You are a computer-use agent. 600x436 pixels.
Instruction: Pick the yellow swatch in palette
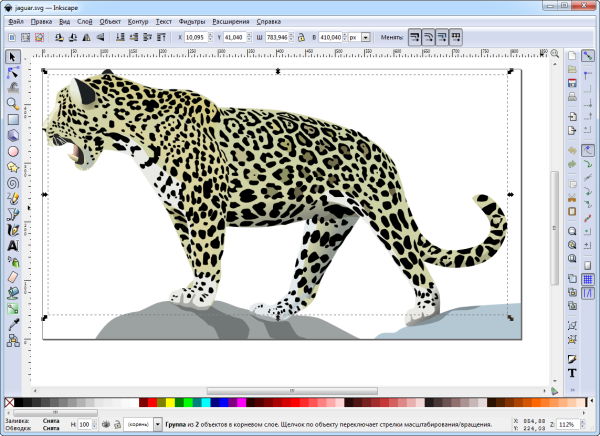[169, 403]
